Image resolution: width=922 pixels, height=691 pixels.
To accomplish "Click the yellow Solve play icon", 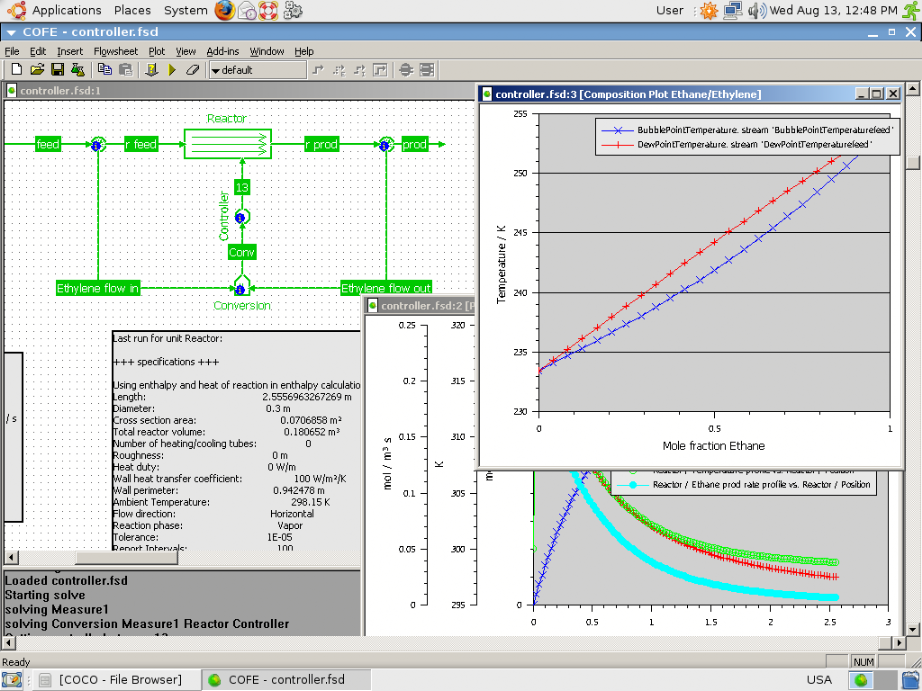I will [x=172, y=70].
